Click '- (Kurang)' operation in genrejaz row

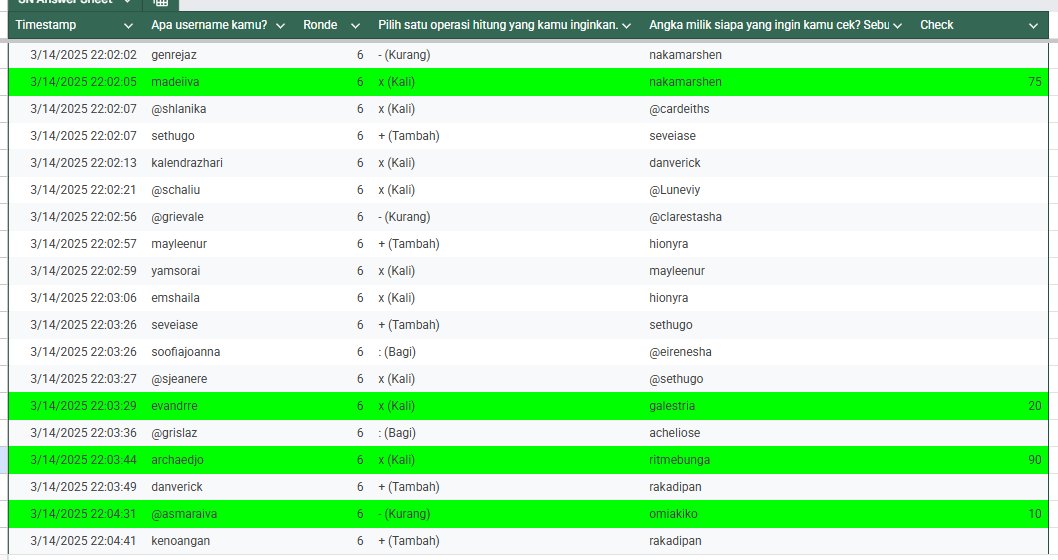click(x=404, y=55)
